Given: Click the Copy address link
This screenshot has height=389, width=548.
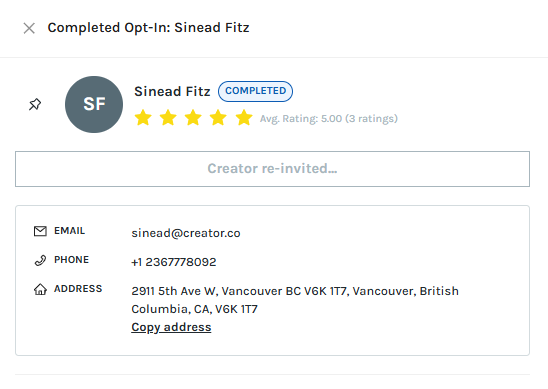Looking at the screenshot, I should (171, 327).
